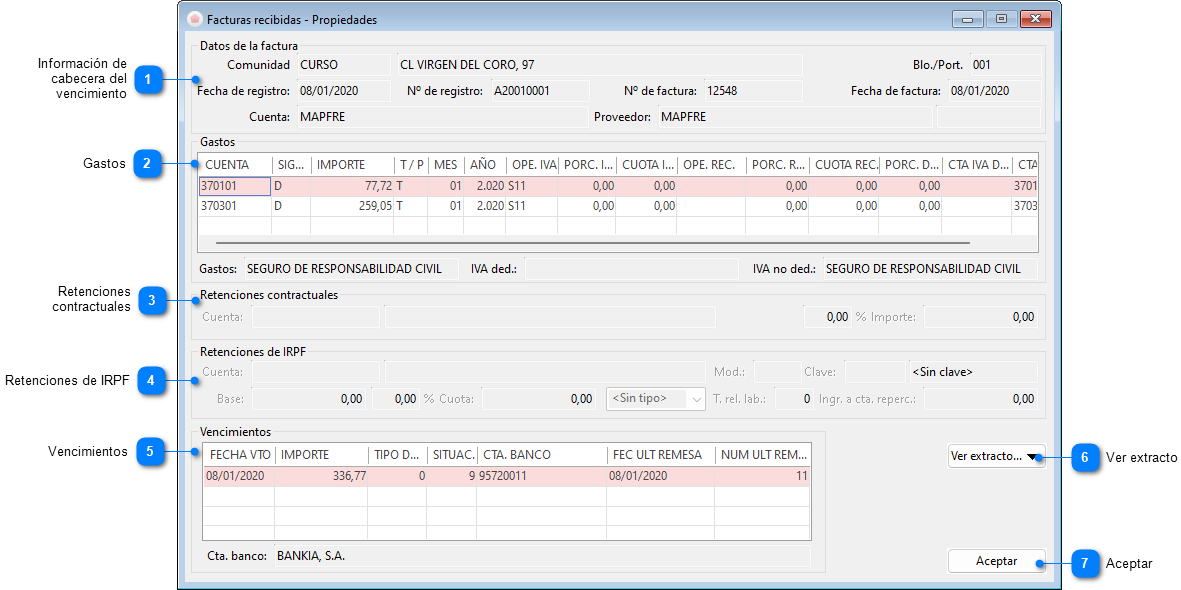Click the CTA. BANCO column header

[x=542, y=455]
